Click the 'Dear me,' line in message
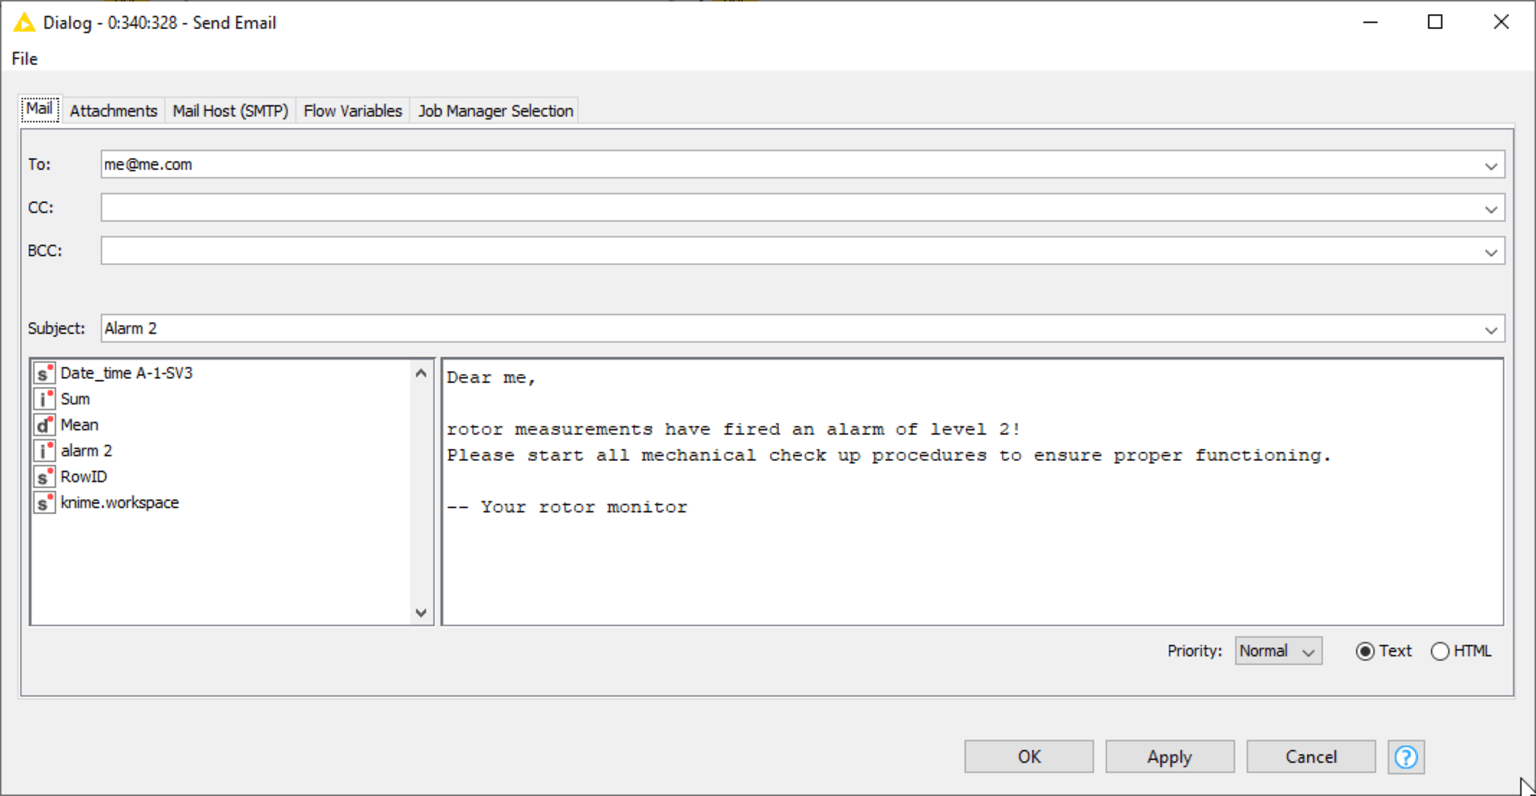The image size is (1536, 796). click(491, 378)
